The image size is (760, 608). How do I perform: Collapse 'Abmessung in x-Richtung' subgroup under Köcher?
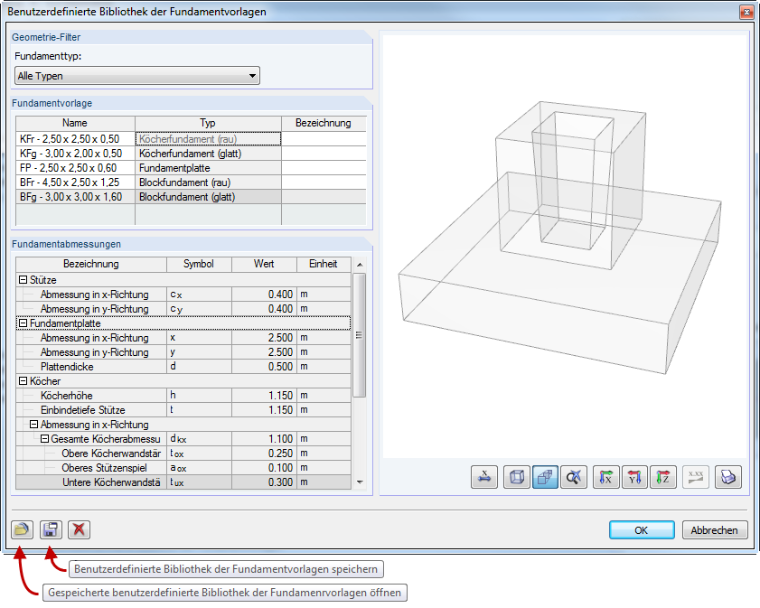[x=33, y=424]
